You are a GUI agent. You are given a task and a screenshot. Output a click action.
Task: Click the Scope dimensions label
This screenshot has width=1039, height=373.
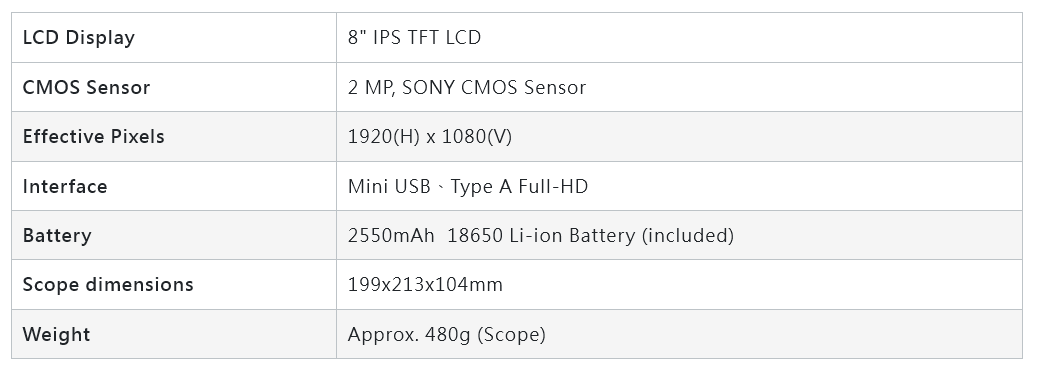(x=108, y=285)
